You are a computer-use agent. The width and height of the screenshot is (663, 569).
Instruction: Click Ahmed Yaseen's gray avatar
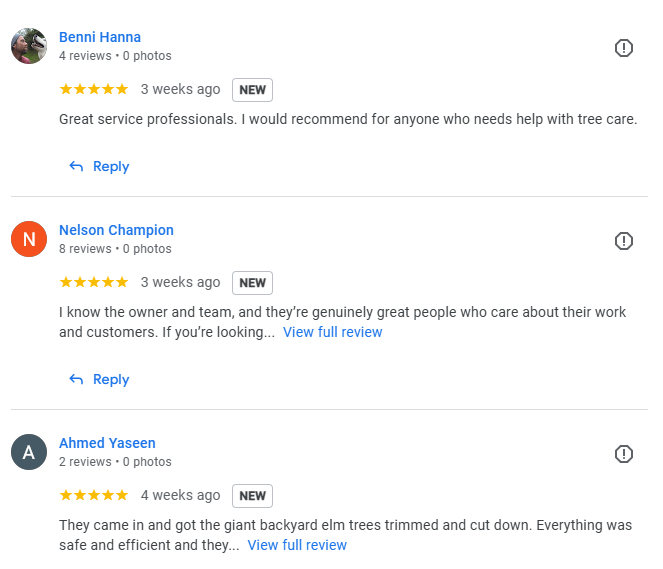click(29, 452)
